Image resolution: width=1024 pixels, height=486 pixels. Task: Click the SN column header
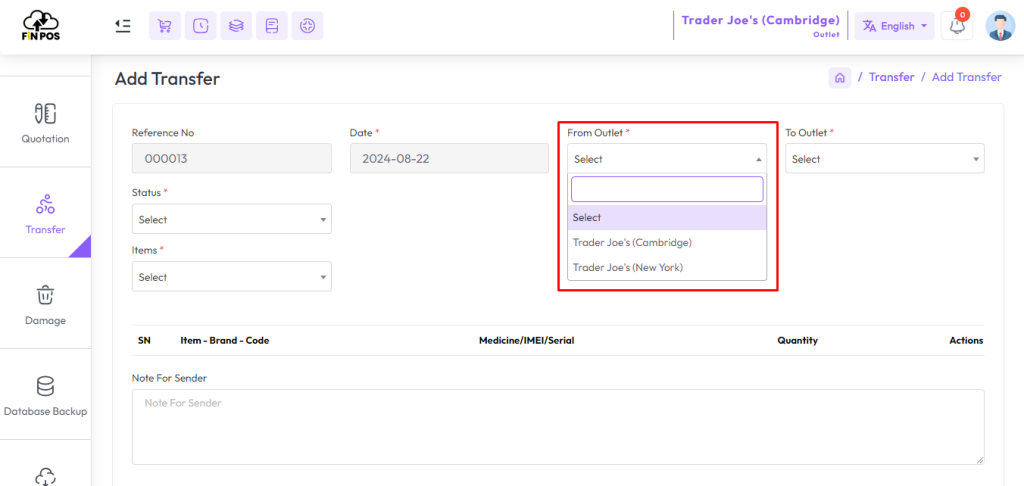click(144, 340)
